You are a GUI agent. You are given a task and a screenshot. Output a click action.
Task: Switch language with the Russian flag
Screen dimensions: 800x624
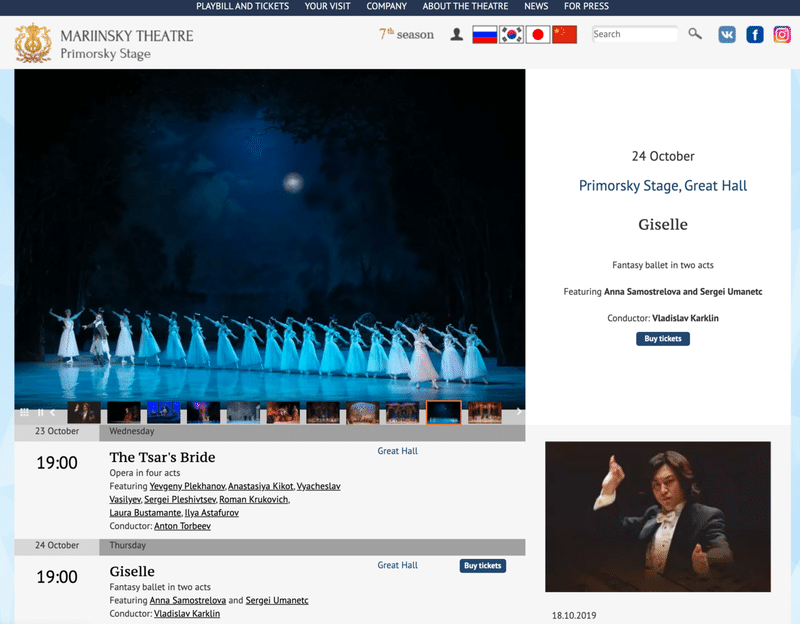(x=485, y=35)
